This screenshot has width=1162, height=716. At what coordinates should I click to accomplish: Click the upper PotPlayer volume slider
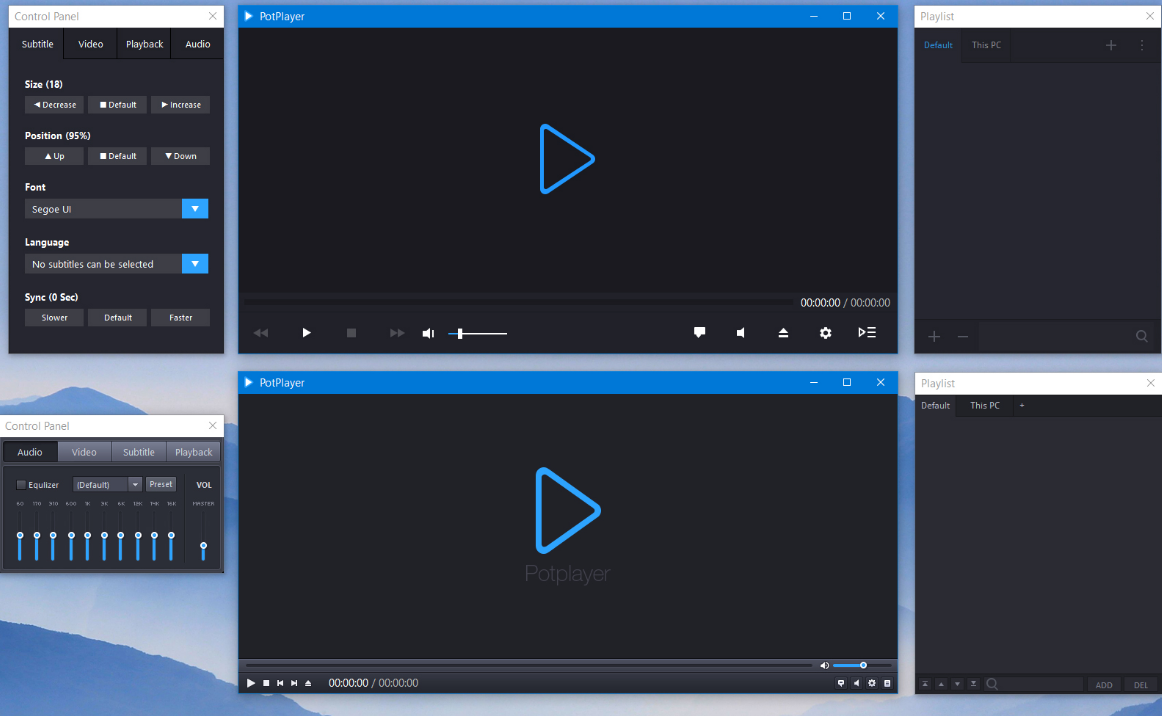478,334
